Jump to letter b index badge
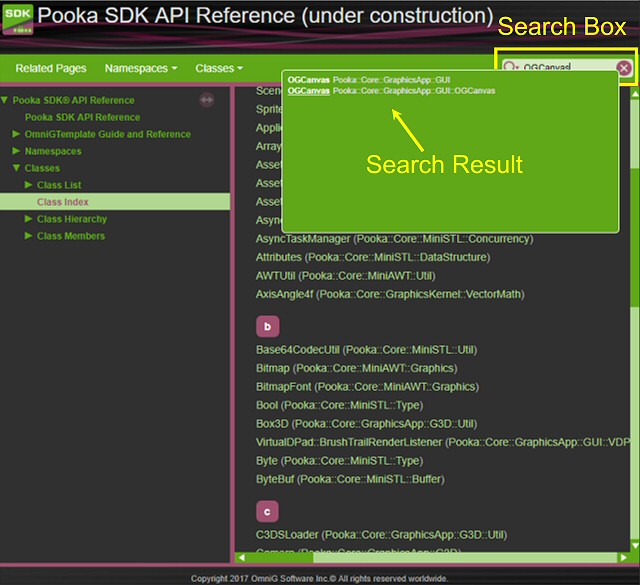 tap(268, 326)
